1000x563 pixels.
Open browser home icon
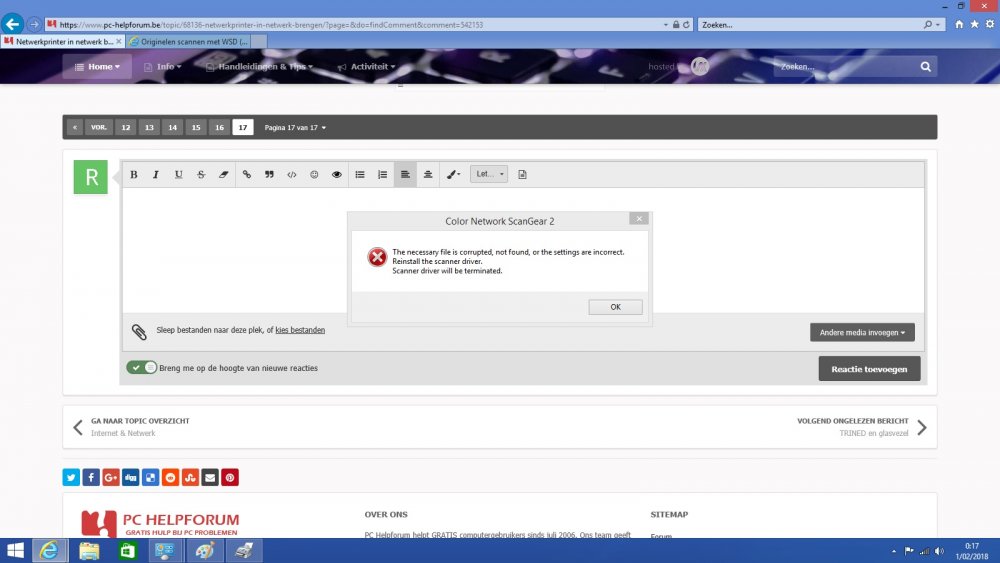click(959, 24)
